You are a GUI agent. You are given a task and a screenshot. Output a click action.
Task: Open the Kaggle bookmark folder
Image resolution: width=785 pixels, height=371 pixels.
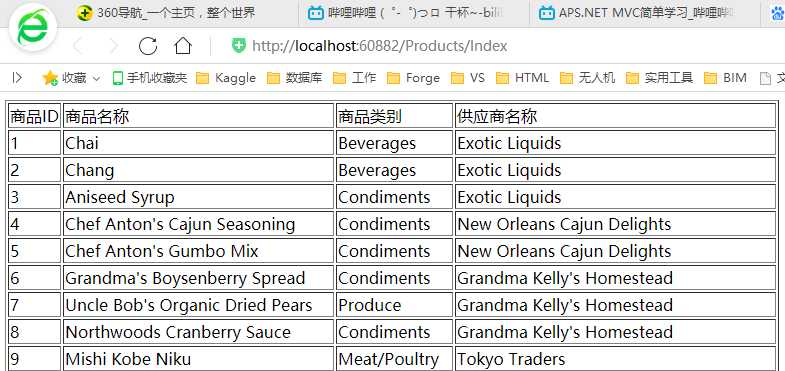pyautogui.click(x=226, y=78)
